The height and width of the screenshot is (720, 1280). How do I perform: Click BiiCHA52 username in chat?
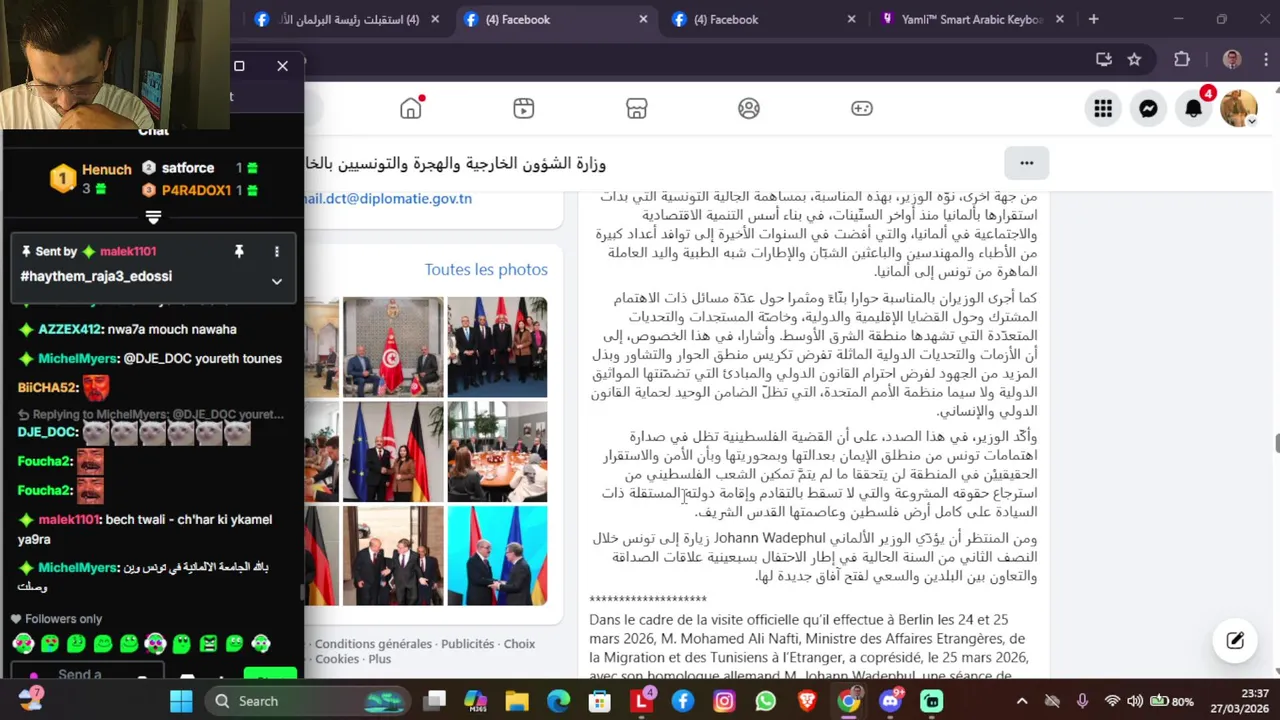click(47, 387)
